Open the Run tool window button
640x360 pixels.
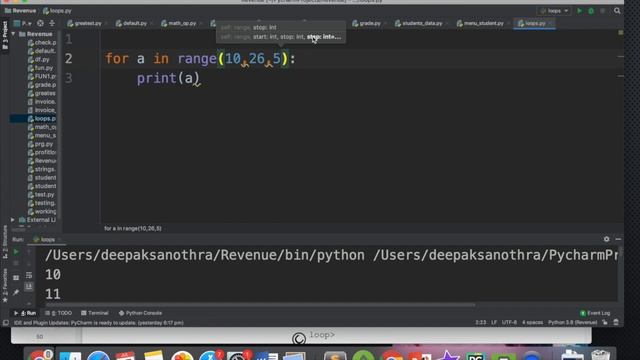[x=25, y=313]
